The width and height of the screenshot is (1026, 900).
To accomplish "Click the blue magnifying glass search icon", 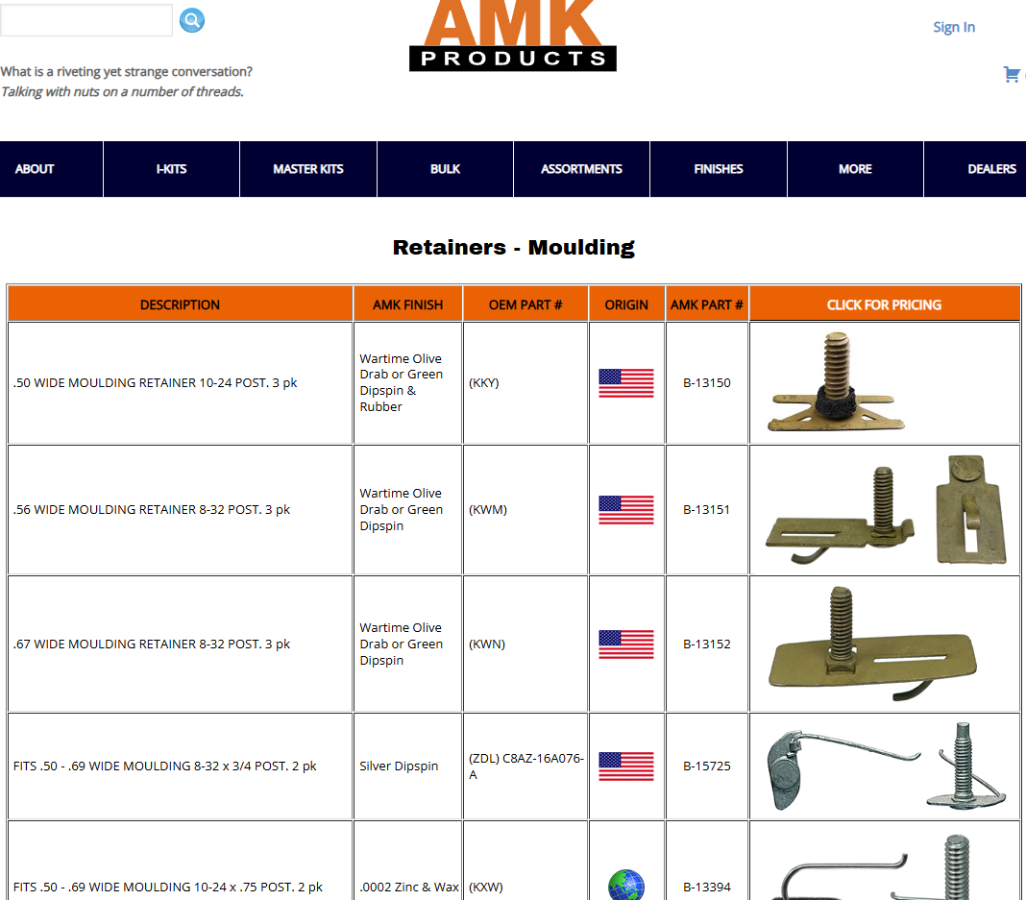I will click(x=192, y=20).
